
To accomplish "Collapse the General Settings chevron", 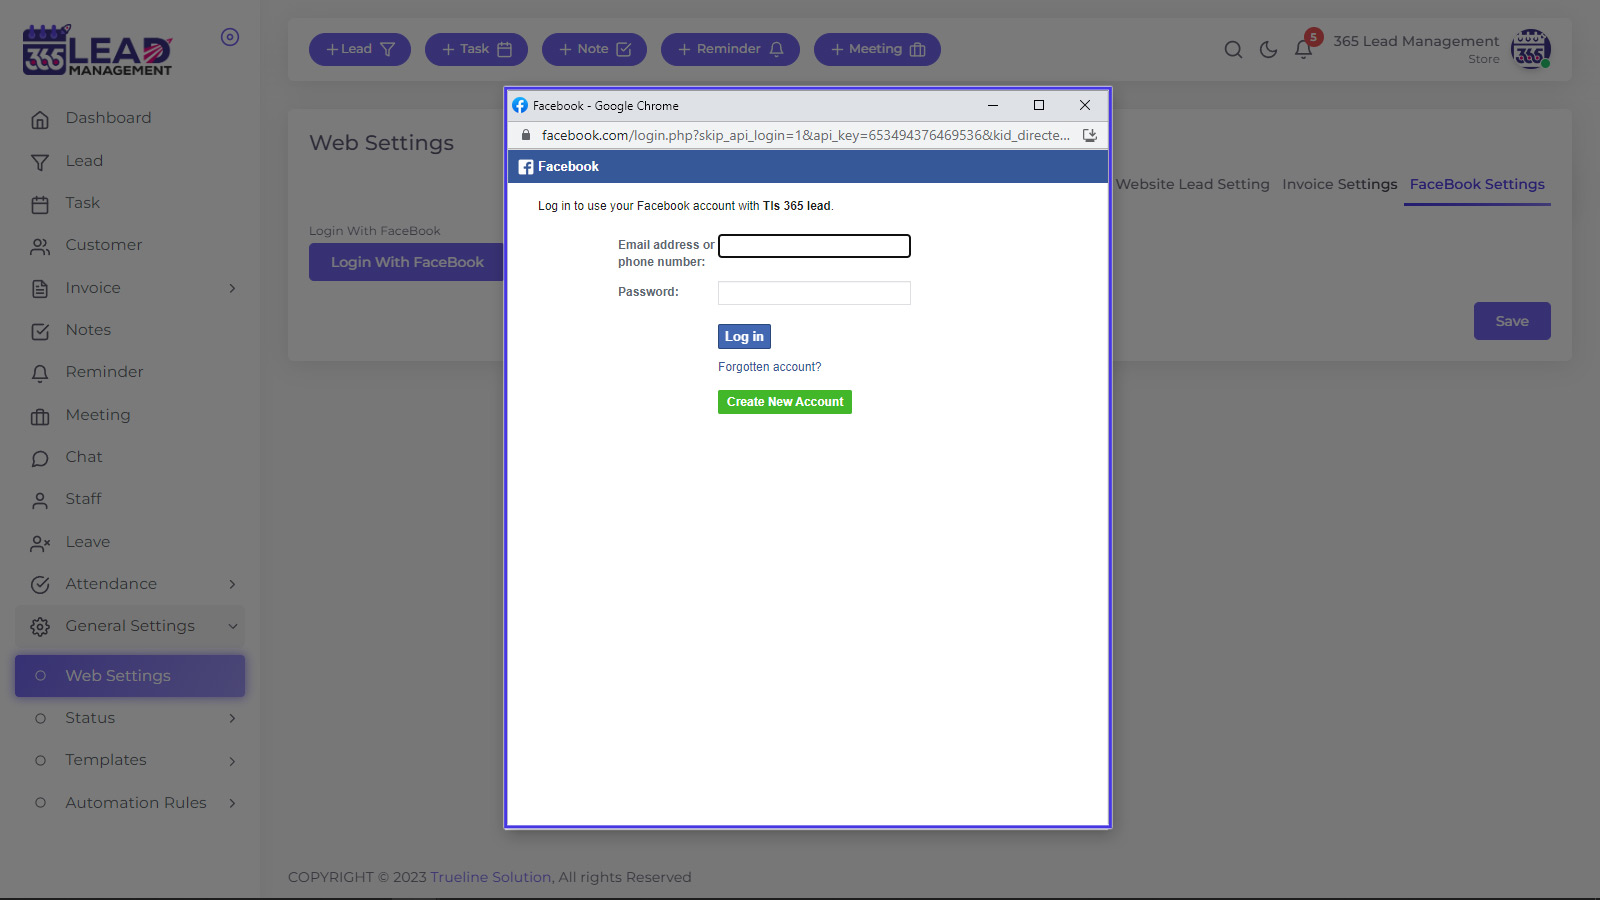I will (232, 626).
